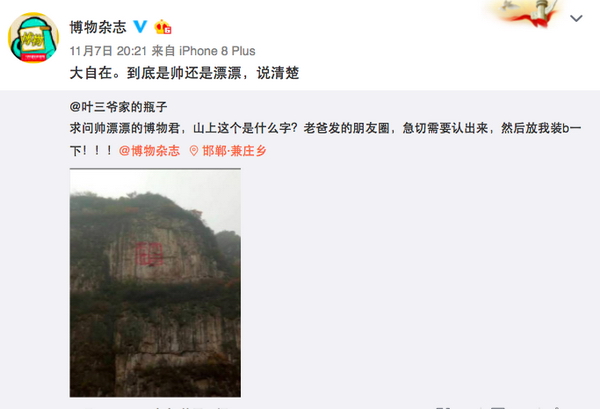Open the 邯郸·兼庄乡 location link
Image resolution: width=600 pixels, height=409 pixels.
coord(234,151)
